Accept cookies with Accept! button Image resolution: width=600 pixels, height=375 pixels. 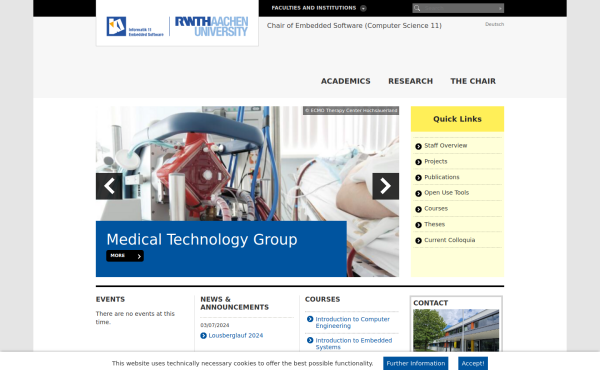[473, 364]
